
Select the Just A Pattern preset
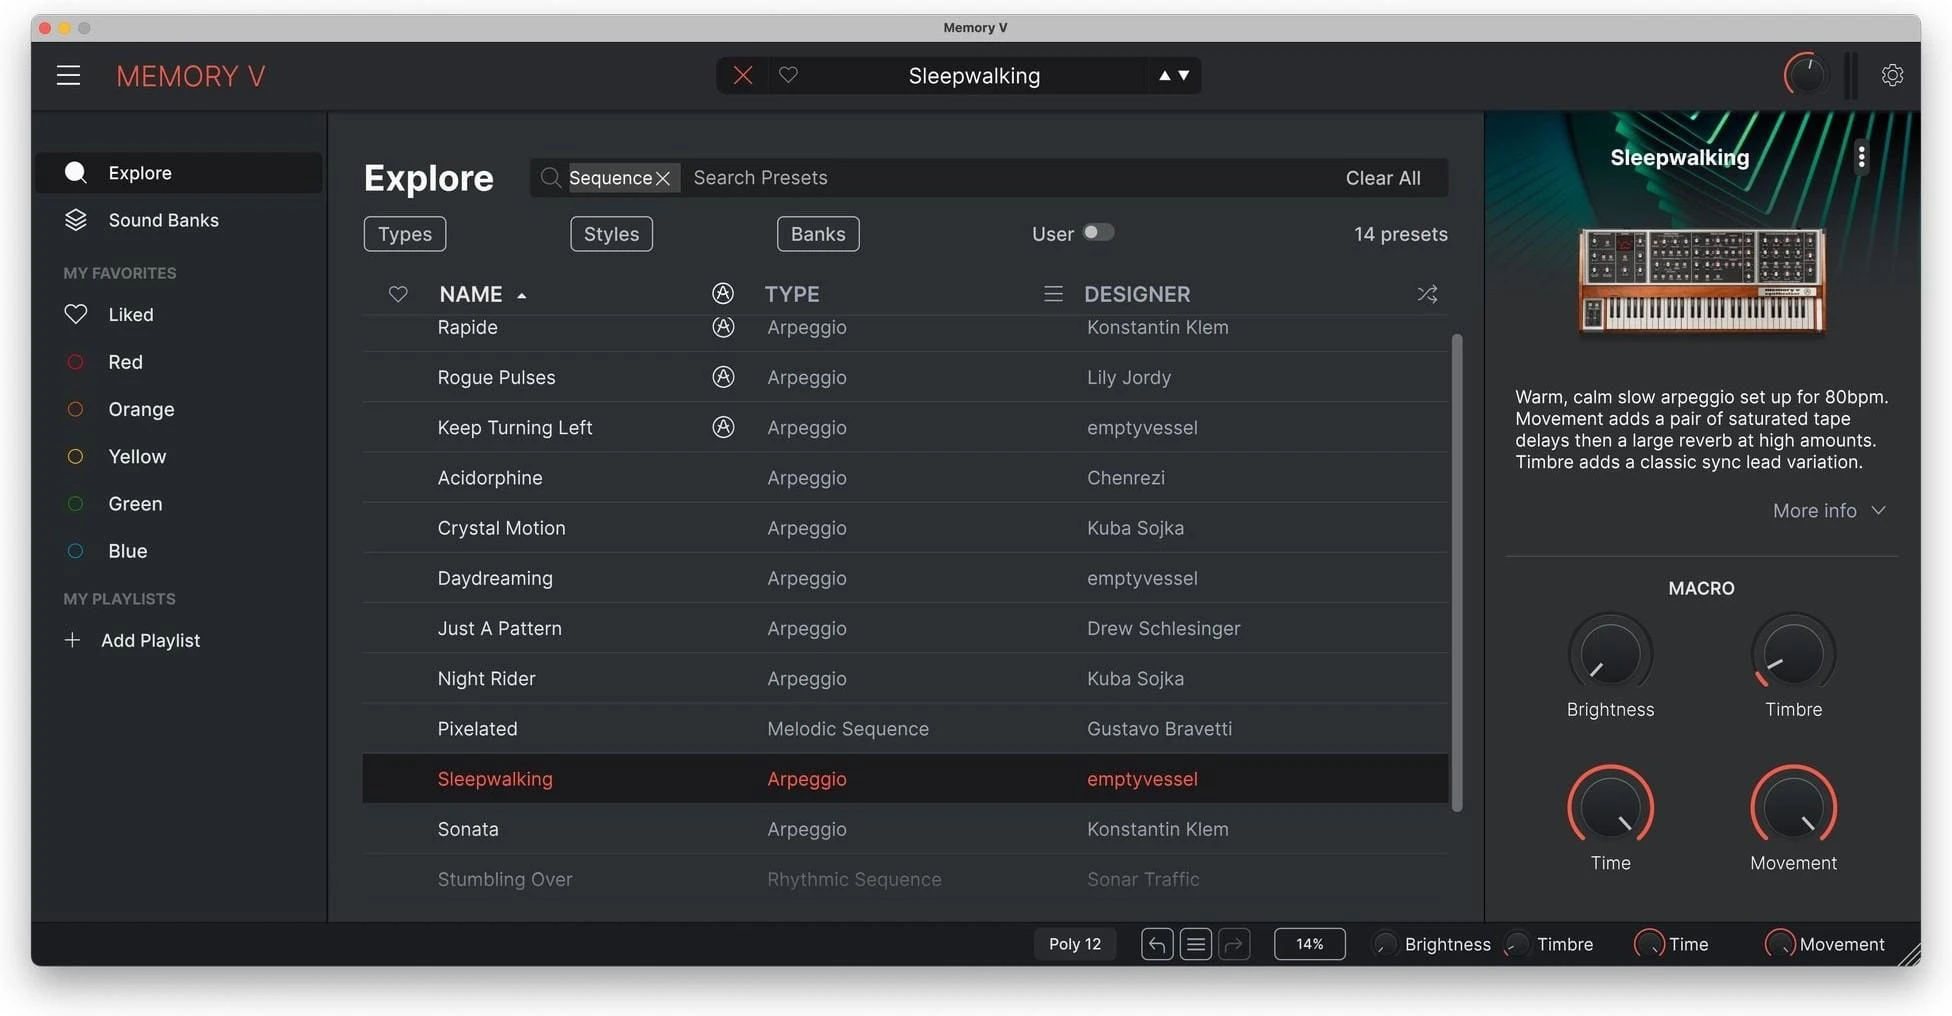(905, 628)
